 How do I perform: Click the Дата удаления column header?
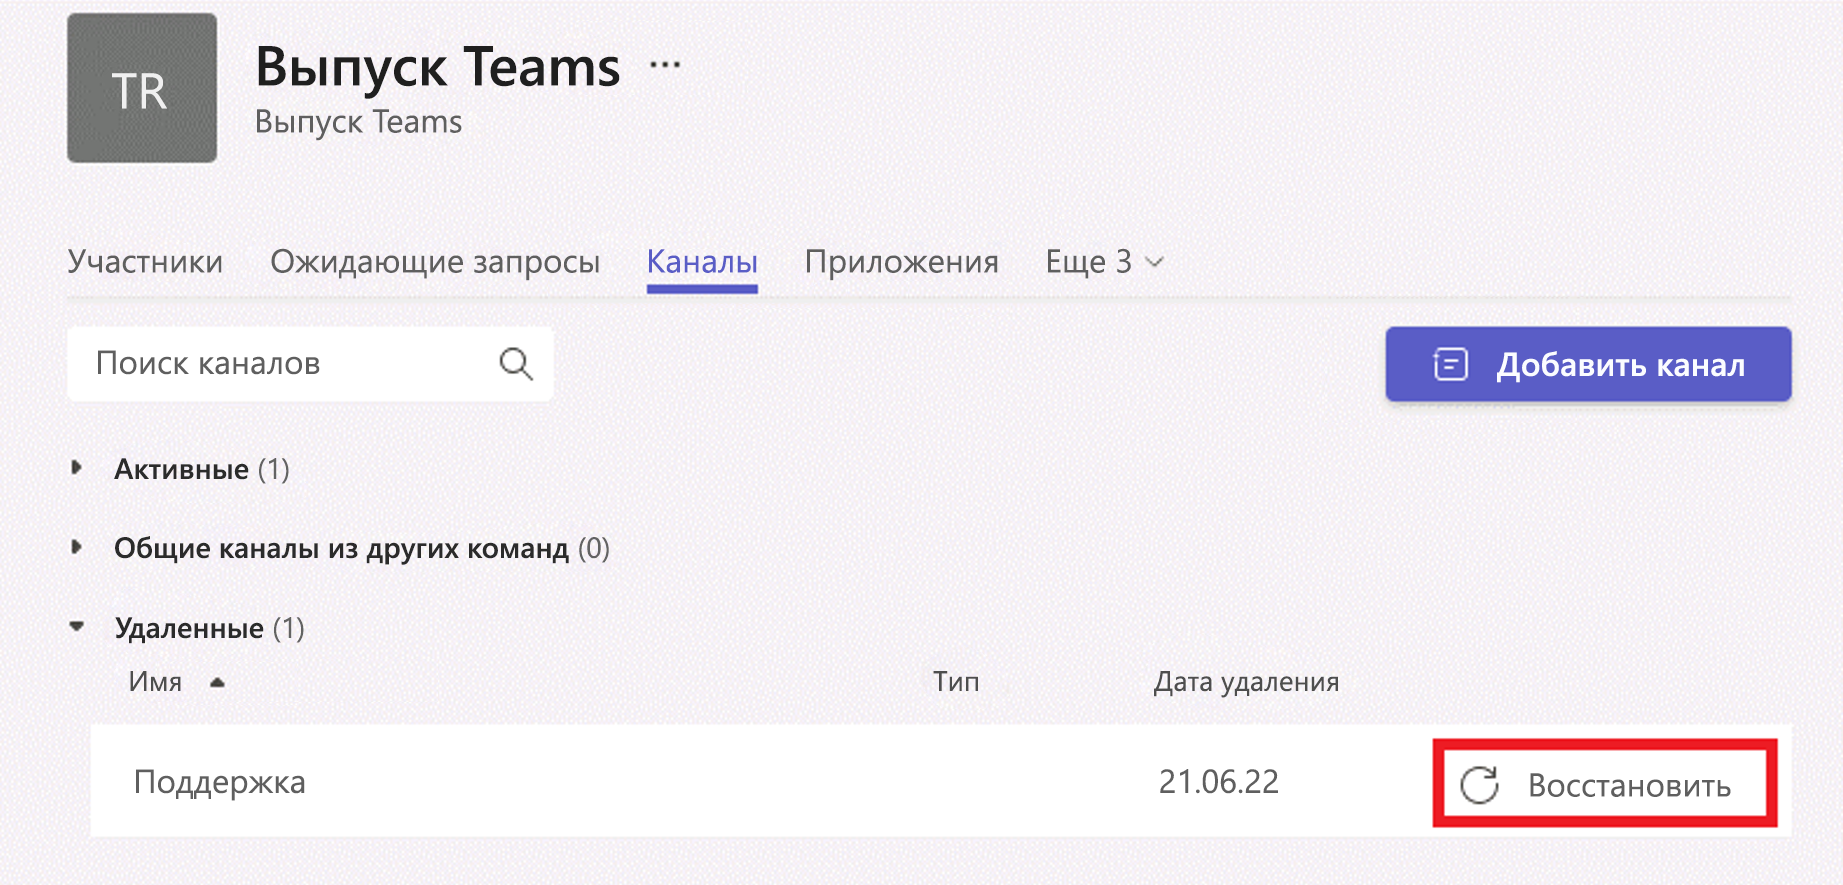pyautogui.click(x=1246, y=682)
